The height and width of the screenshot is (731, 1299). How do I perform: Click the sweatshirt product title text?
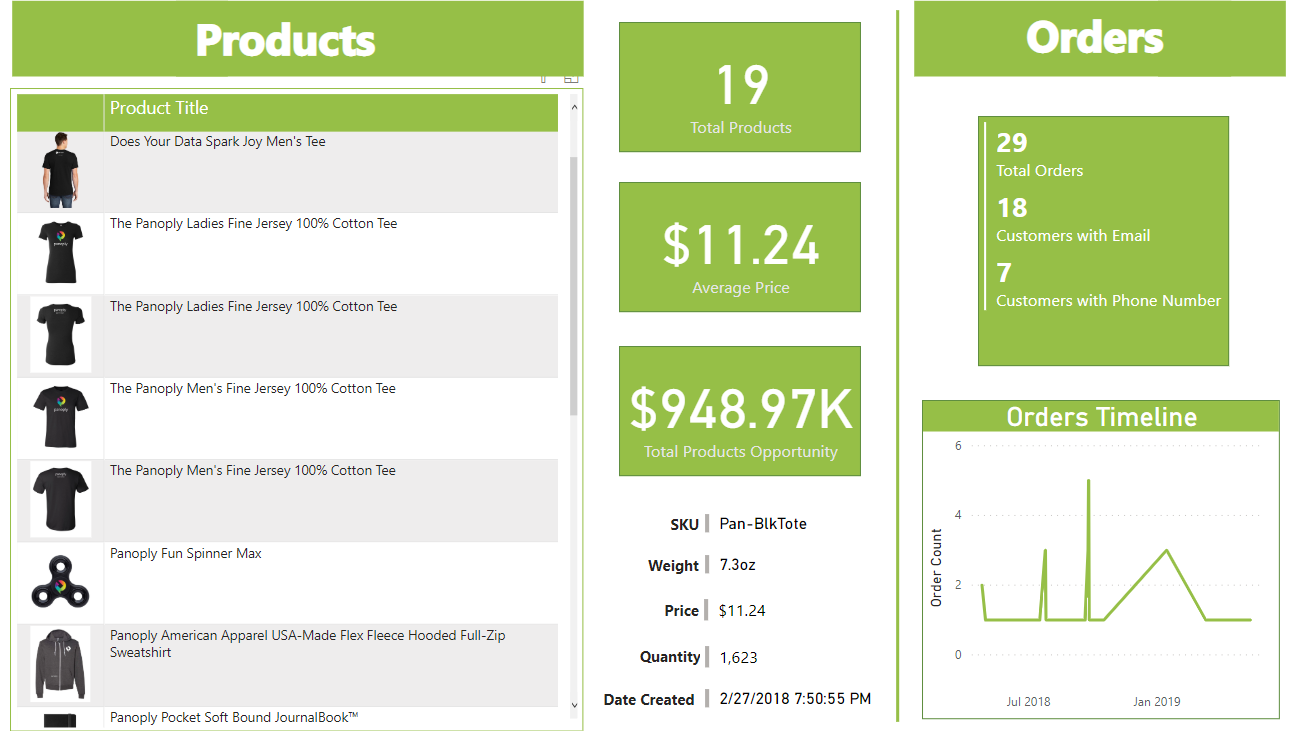[x=307, y=643]
